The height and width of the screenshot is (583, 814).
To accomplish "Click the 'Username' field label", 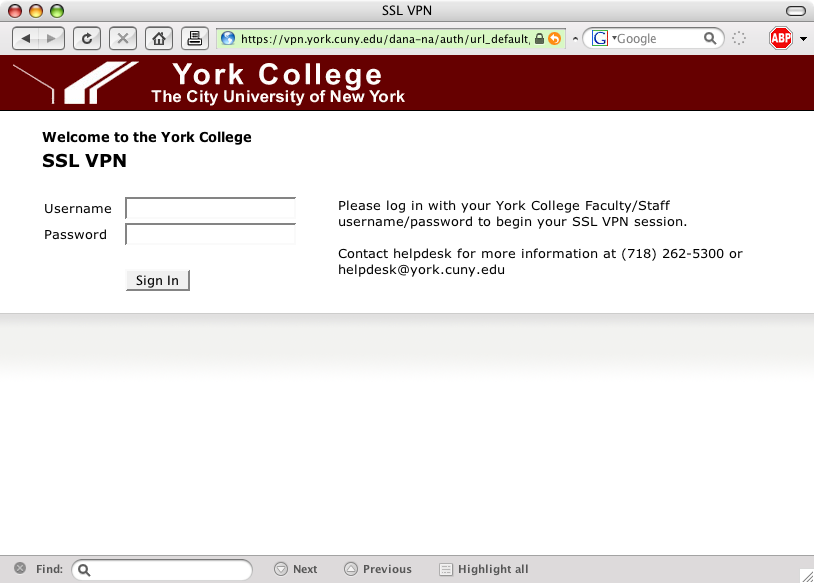I will 78,208.
